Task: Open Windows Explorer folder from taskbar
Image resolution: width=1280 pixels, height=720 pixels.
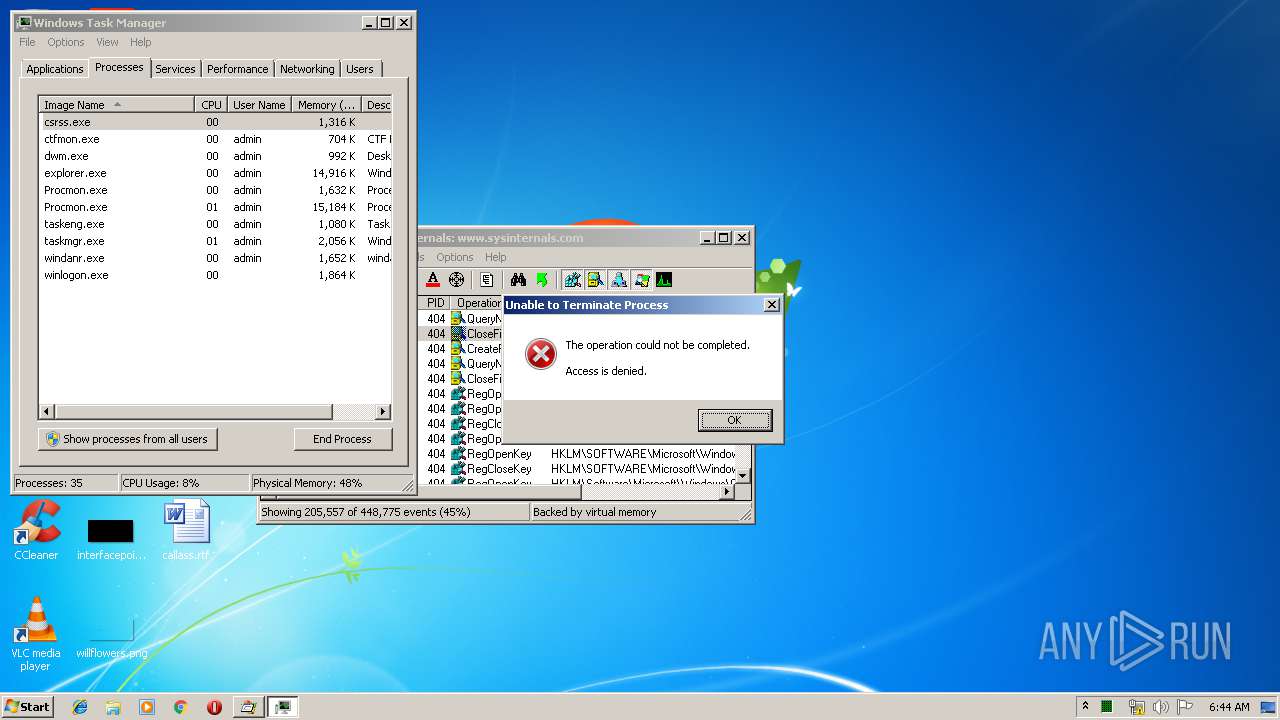Action: point(113,706)
